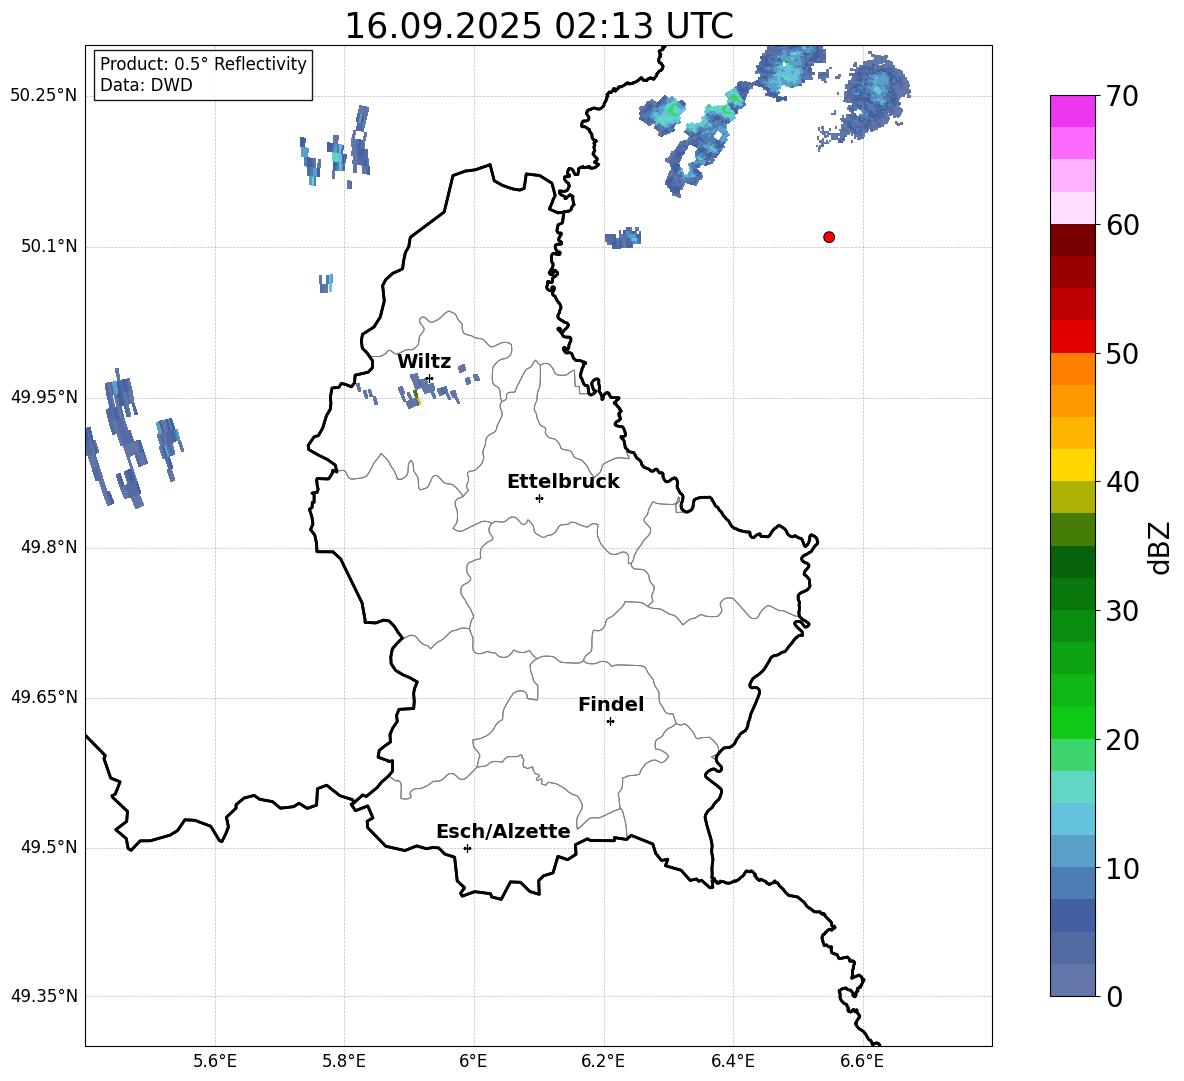Click the bright red colorbar segment below 50
Viewport: 1184px width, 1081px height.
tap(1072, 337)
